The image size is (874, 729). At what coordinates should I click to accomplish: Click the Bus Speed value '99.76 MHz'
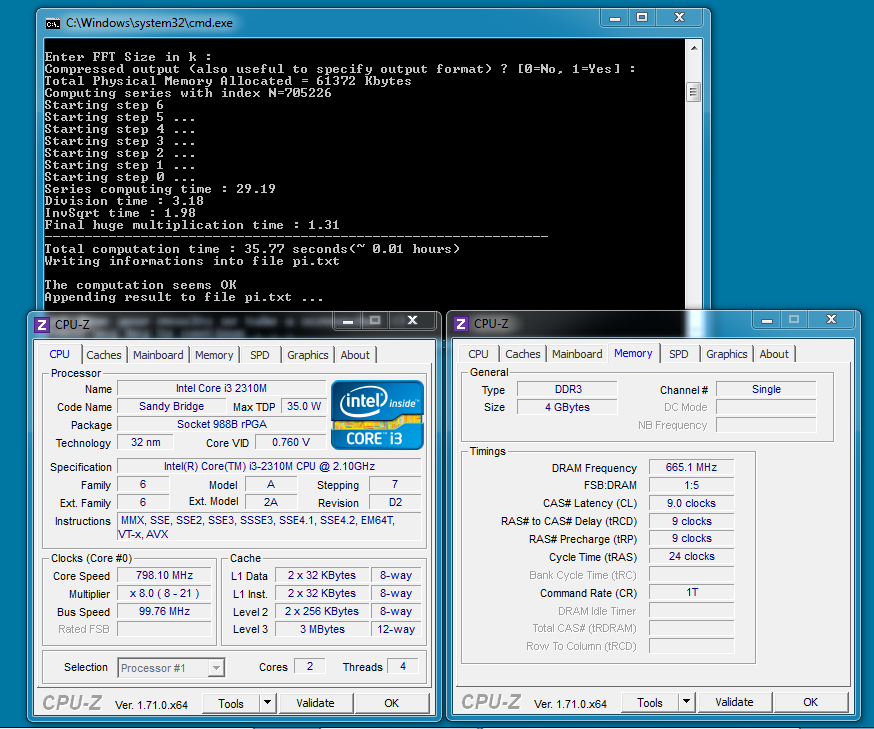(164, 611)
